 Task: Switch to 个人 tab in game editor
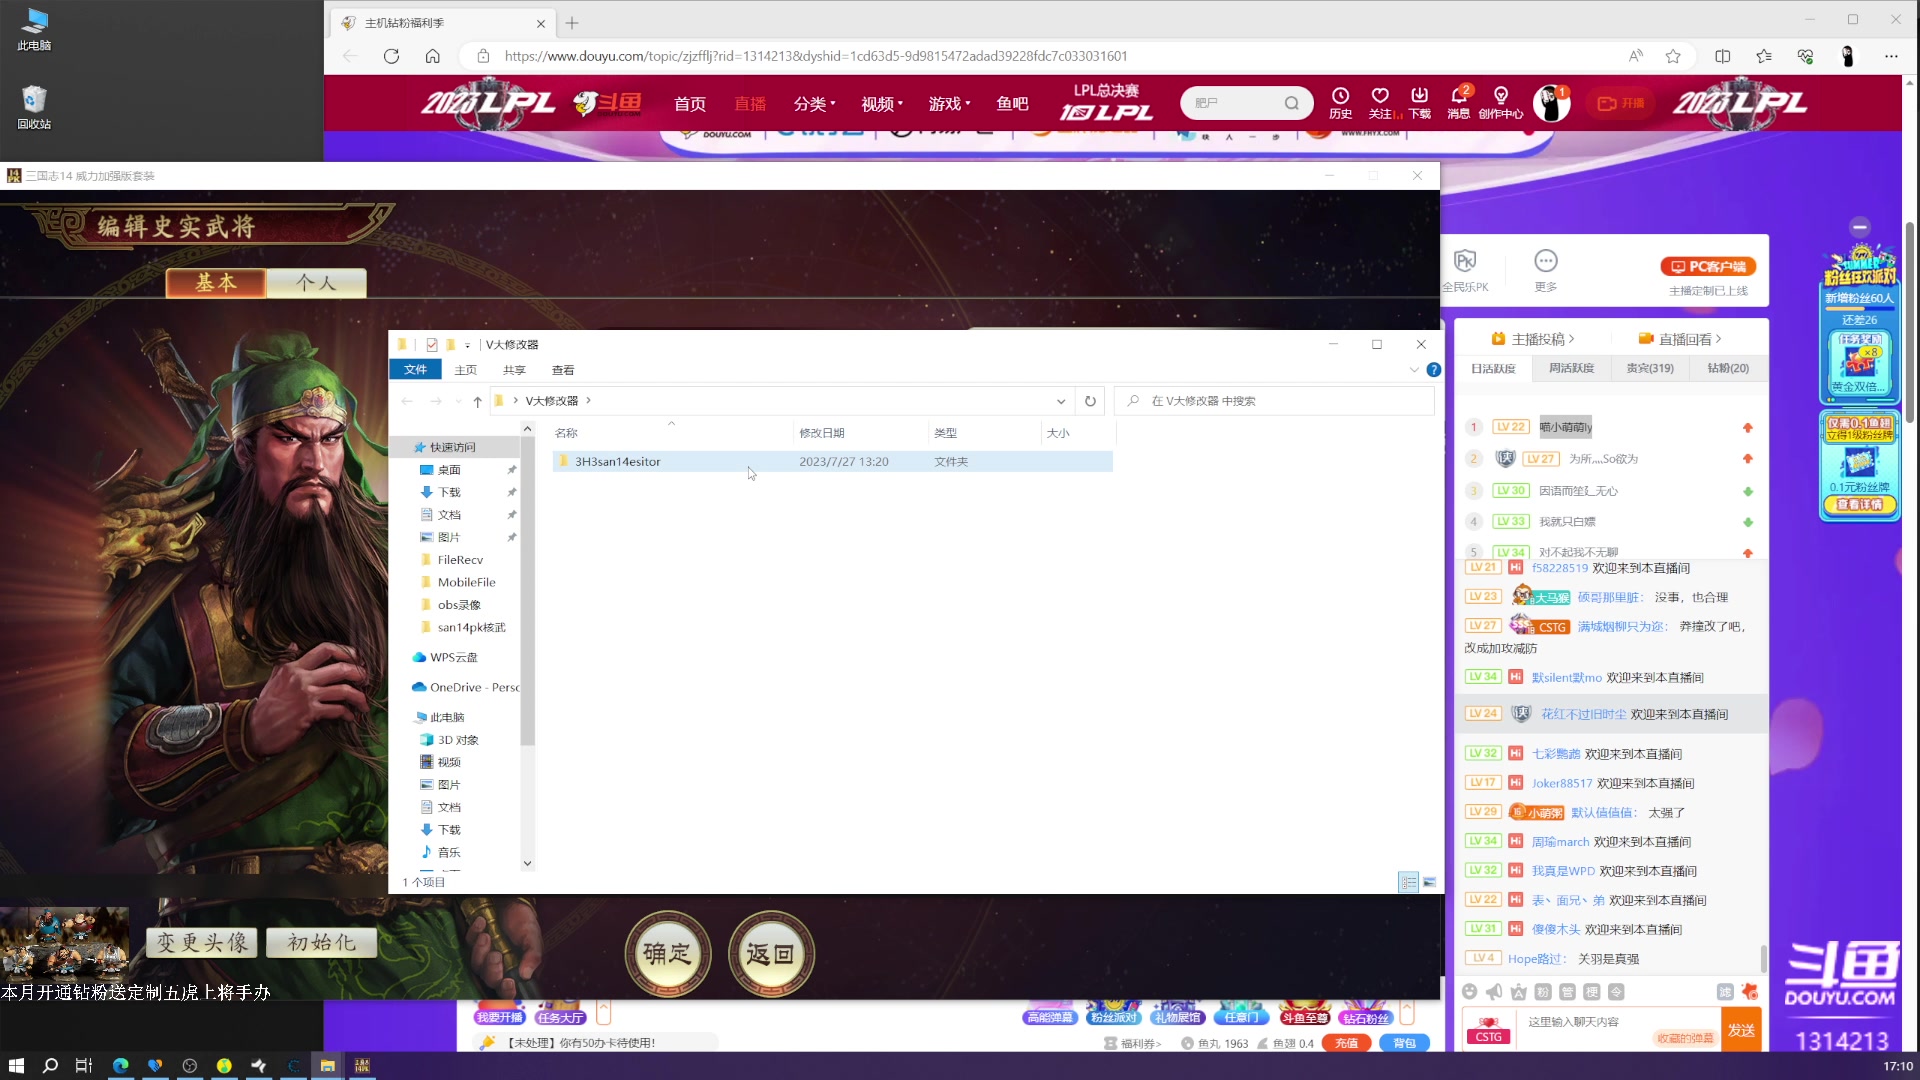317,283
